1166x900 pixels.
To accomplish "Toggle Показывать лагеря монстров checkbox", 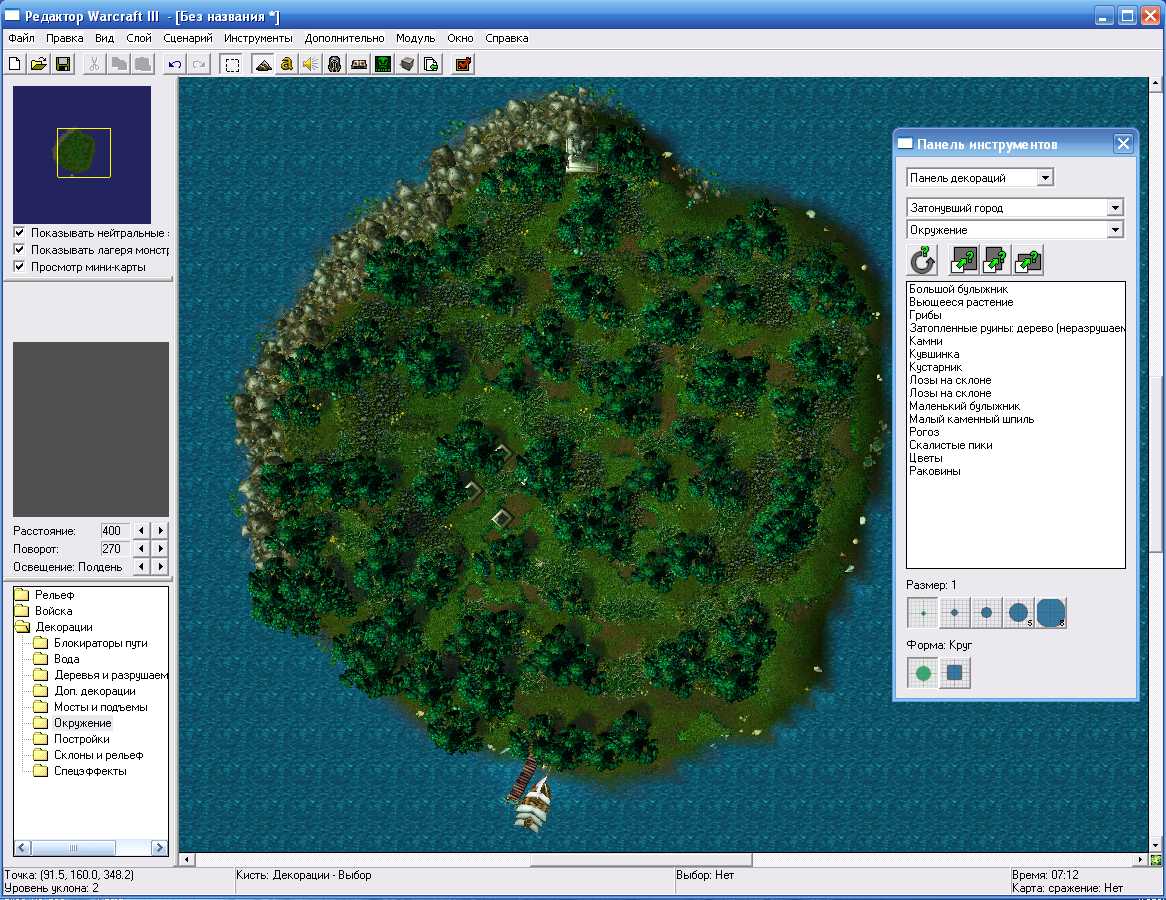I will point(19,250).
